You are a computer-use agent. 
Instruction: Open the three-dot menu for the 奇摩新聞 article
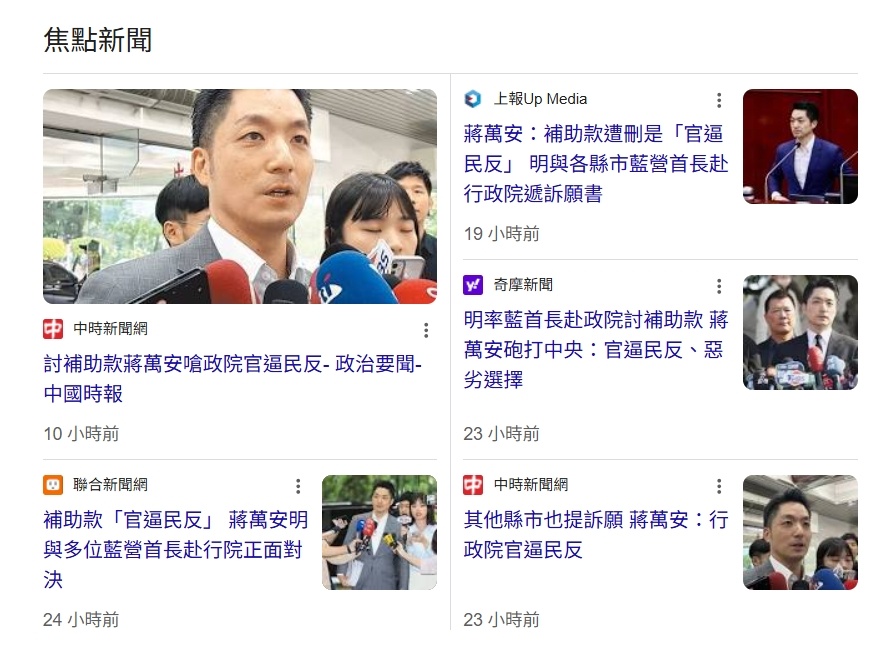point(719,286)
